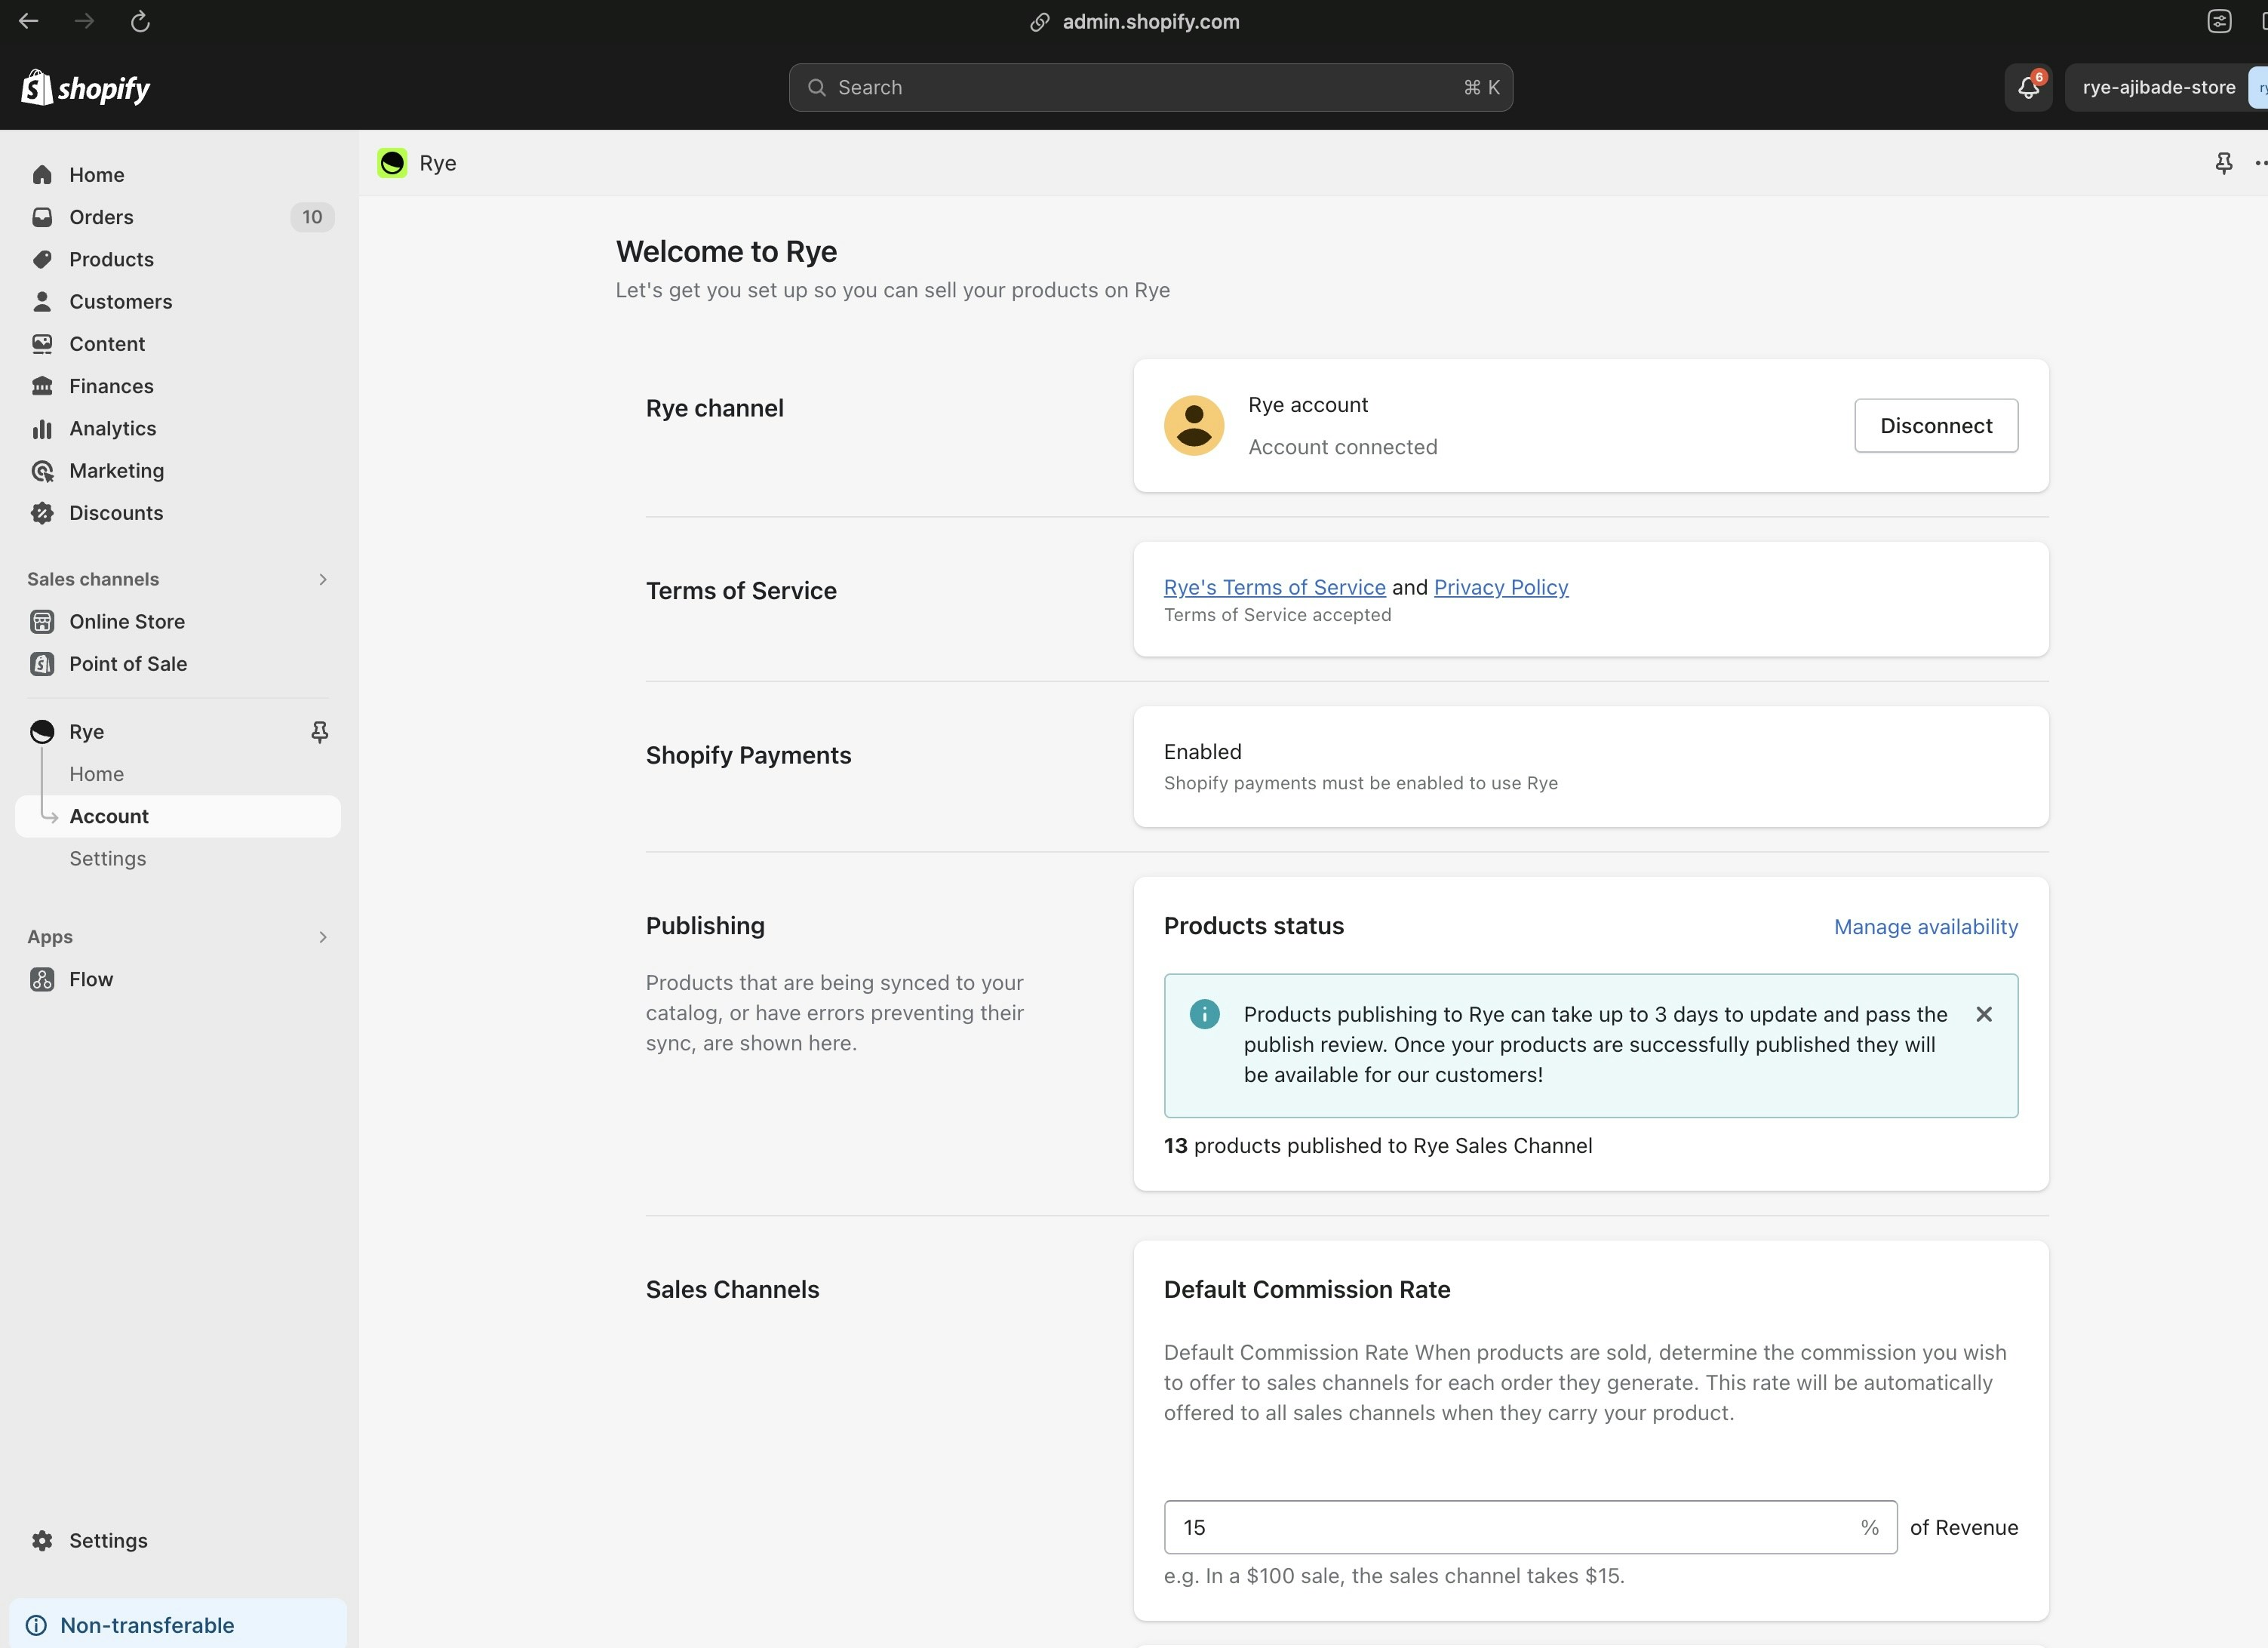Open Products in the sidebar

click(178, 259)
